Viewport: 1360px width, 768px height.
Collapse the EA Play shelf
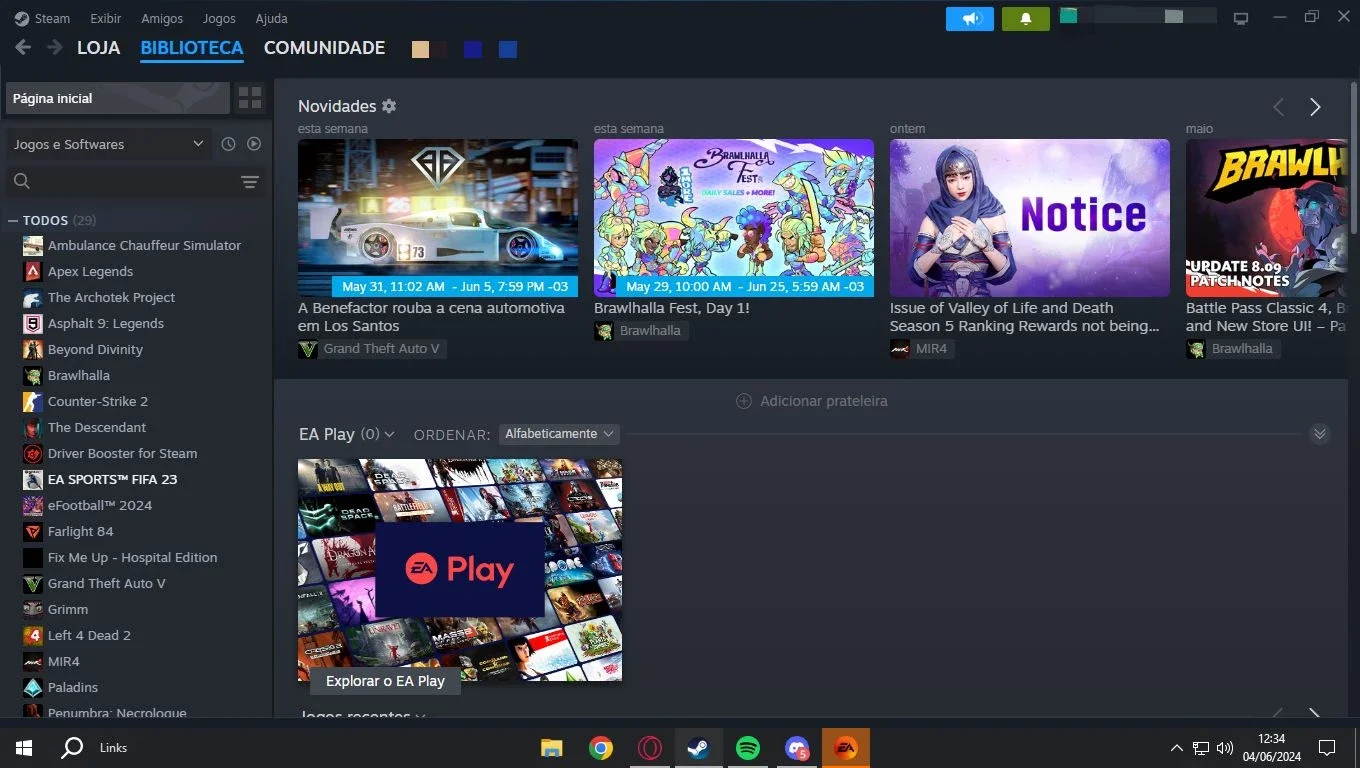(x=1320, y=434)
